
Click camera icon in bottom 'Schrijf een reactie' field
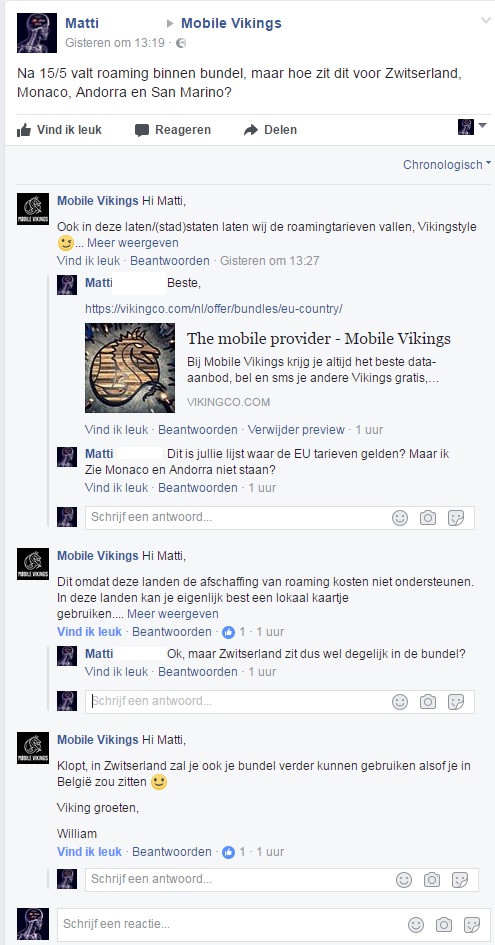point(444,924)
